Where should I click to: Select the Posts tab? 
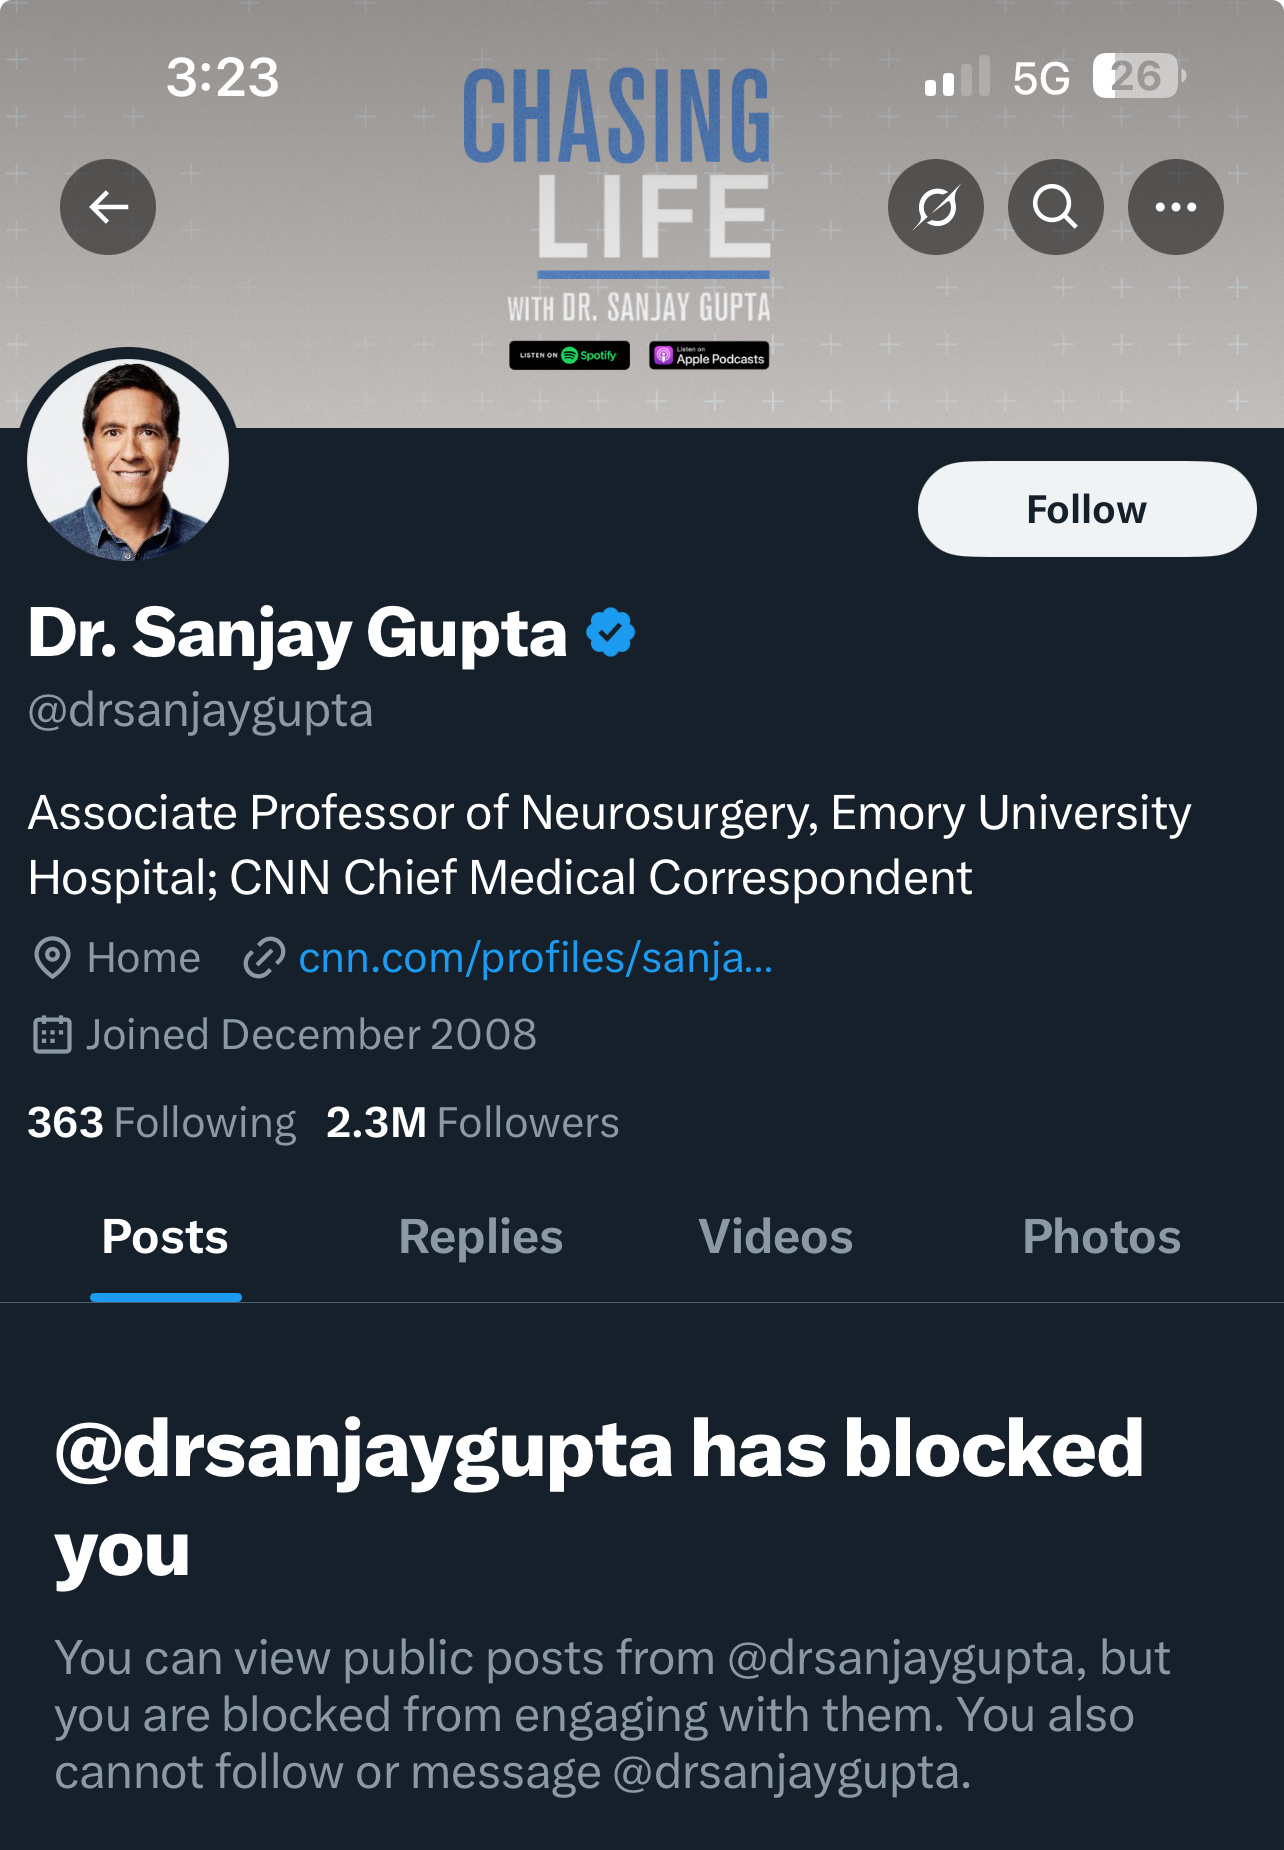pos(165,1237)
